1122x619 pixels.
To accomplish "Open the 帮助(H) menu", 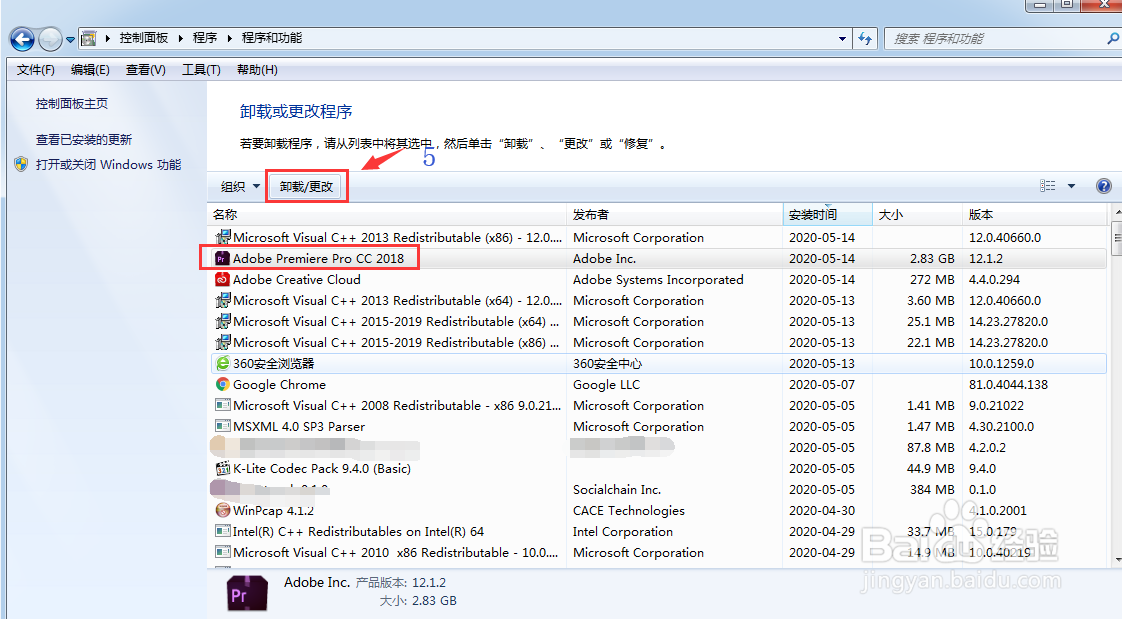I will pos(257,69).
